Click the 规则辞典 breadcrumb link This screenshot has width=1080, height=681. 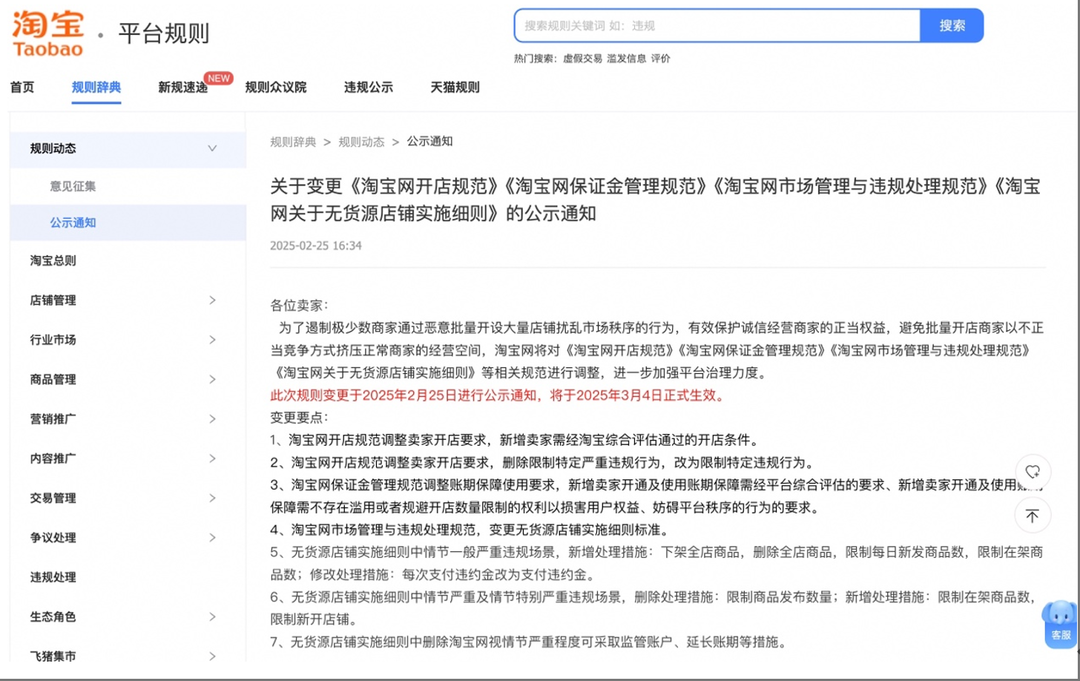(293, 142)
